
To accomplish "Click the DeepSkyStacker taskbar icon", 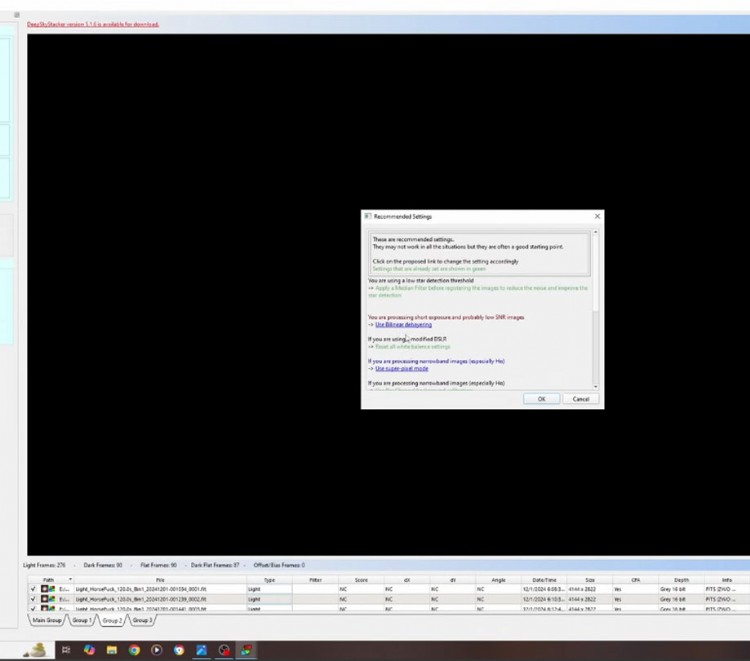I will (x=246, y=649).
